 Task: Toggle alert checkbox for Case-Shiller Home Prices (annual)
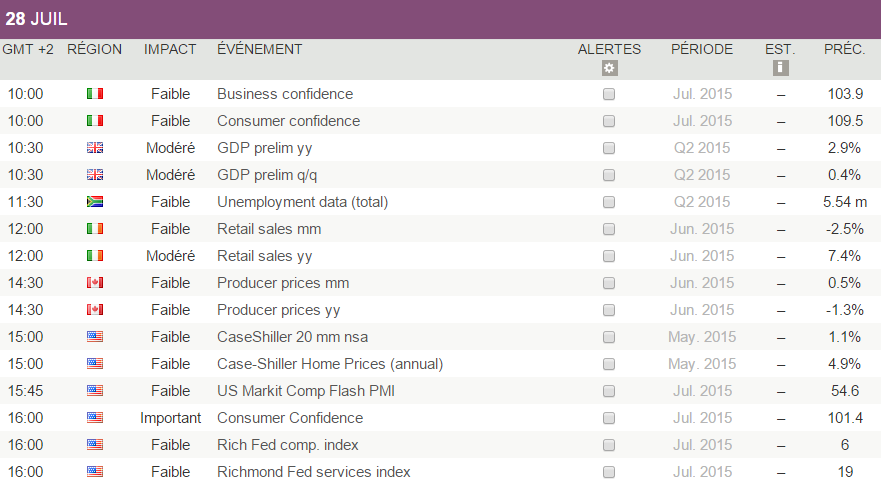click(609, 364)
